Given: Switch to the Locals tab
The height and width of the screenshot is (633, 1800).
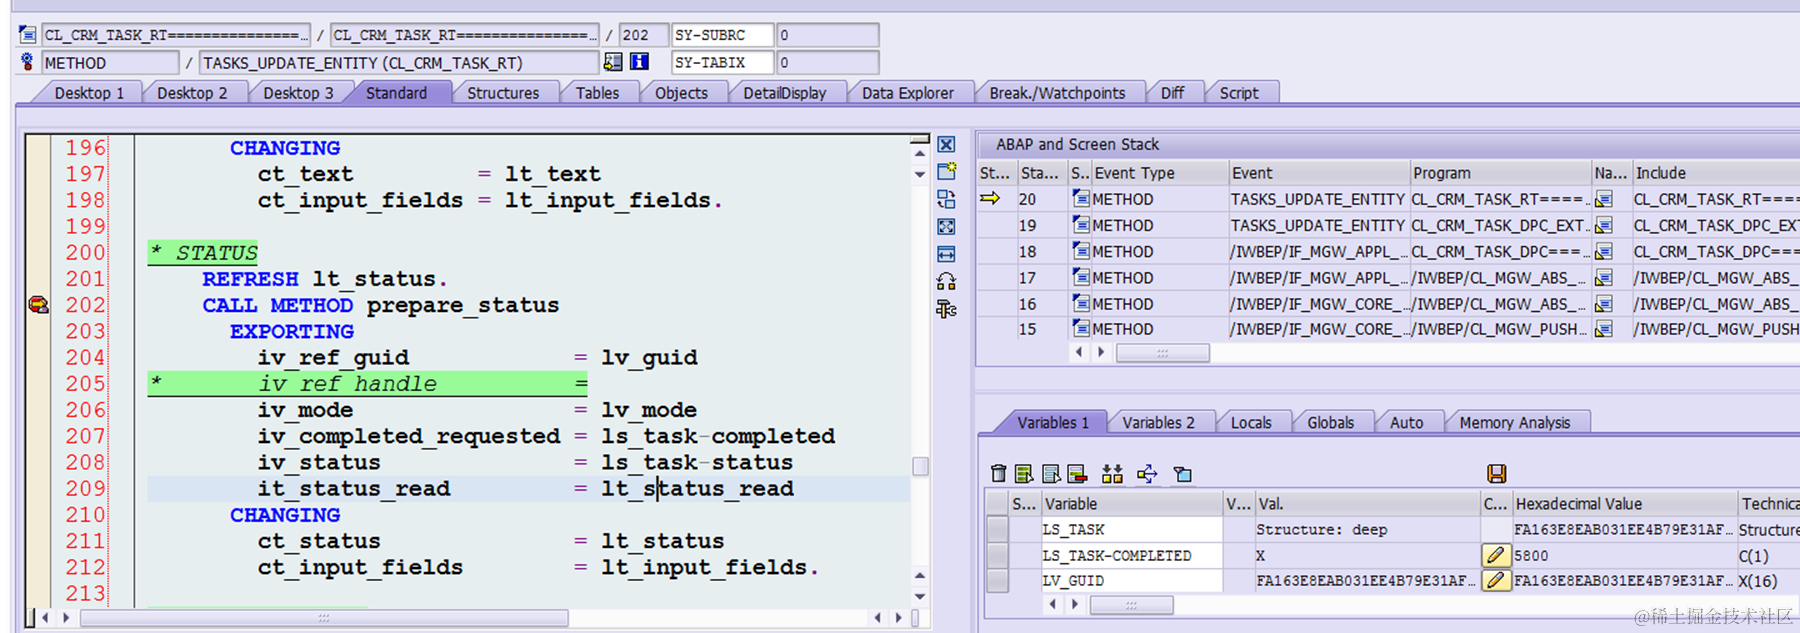Looking at the screenshot, I should click(x=1251, y=423).
